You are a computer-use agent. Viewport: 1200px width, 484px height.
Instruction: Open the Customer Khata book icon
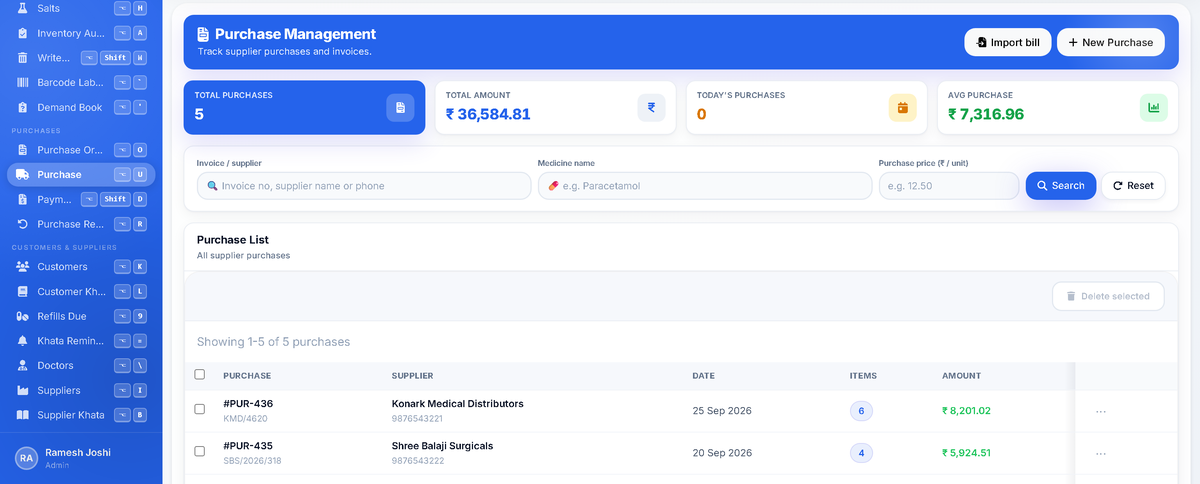[22, 292]
